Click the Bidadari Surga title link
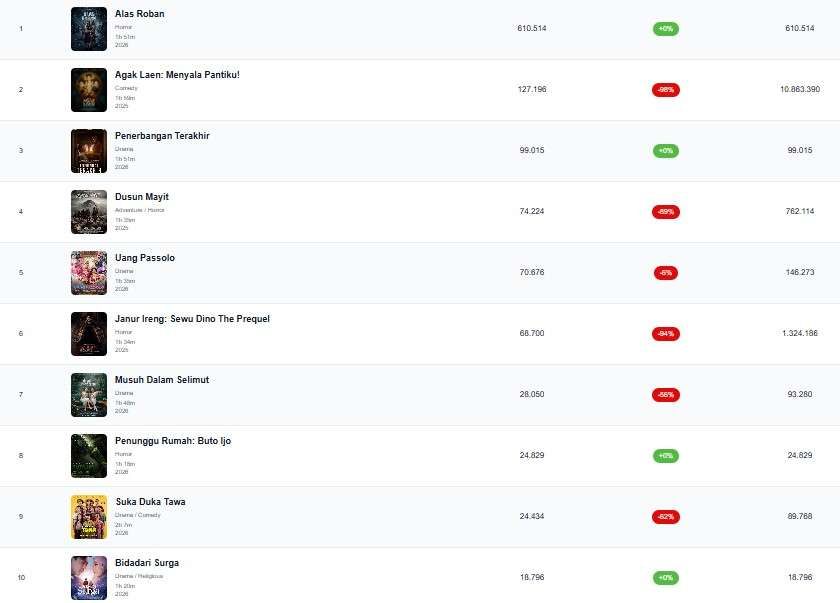Screen dimensions: 840x603 [147, 563]
